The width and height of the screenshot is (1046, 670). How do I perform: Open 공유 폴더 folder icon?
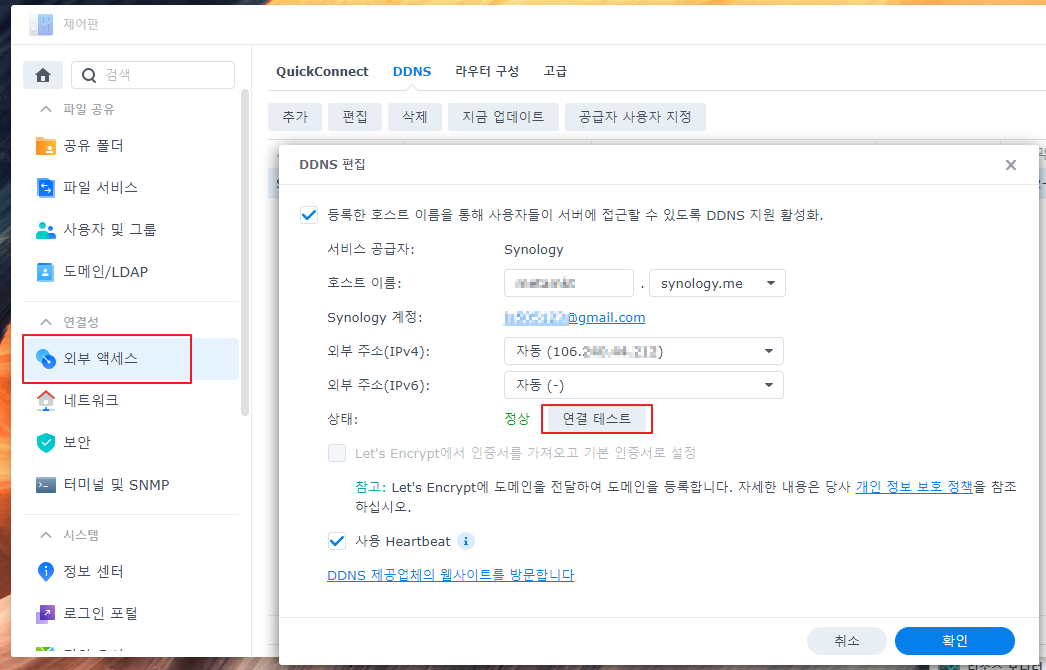click(45, 145)
